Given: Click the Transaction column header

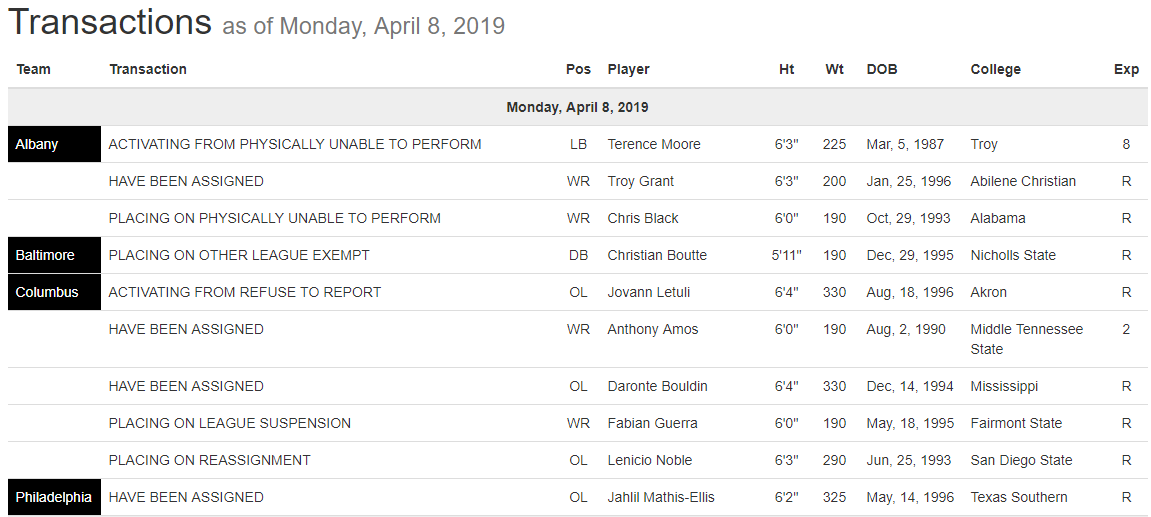Looking at the screenshot, I should tap(148, 69).
